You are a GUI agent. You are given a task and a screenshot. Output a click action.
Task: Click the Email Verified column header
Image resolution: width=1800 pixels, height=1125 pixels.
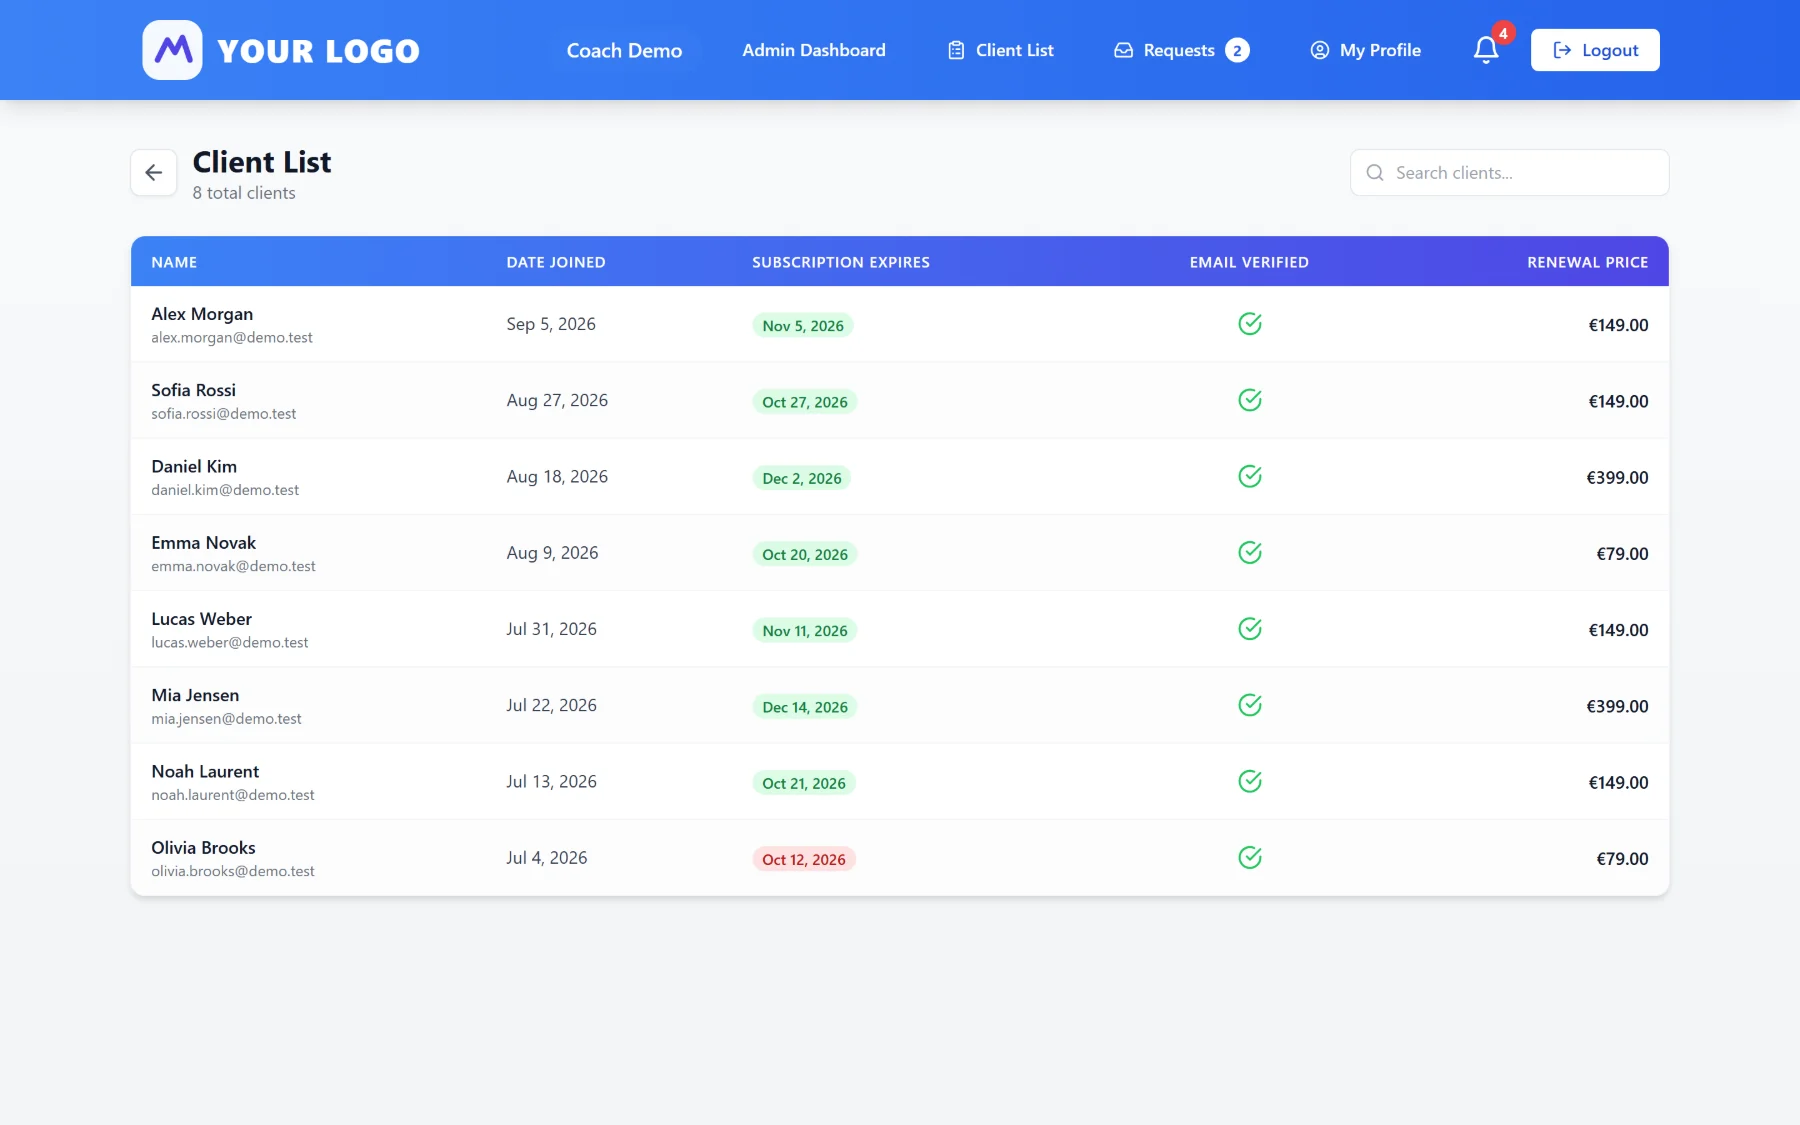click(x=1249, y=262)
